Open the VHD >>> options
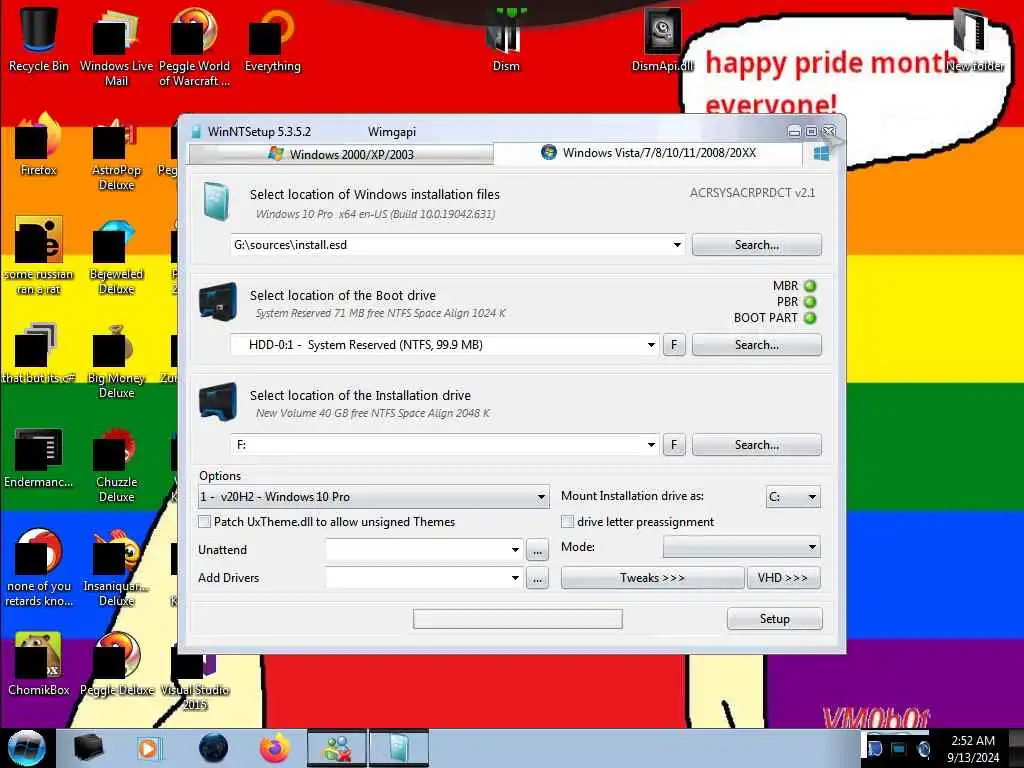1024x768 pixels. coord(782,578)
